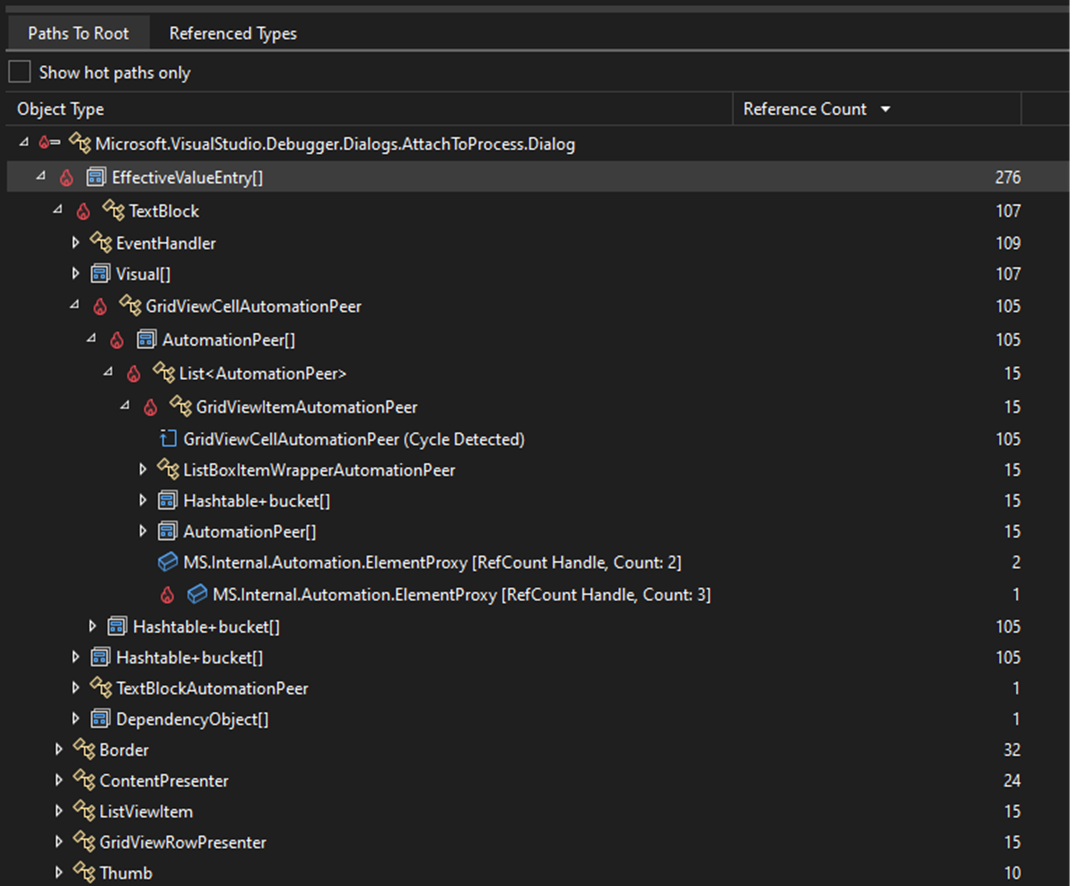Viewport: 1078px width, 886px height.
Task: Select the TextBlockAutomationPeer row
Action: (212, 688)
